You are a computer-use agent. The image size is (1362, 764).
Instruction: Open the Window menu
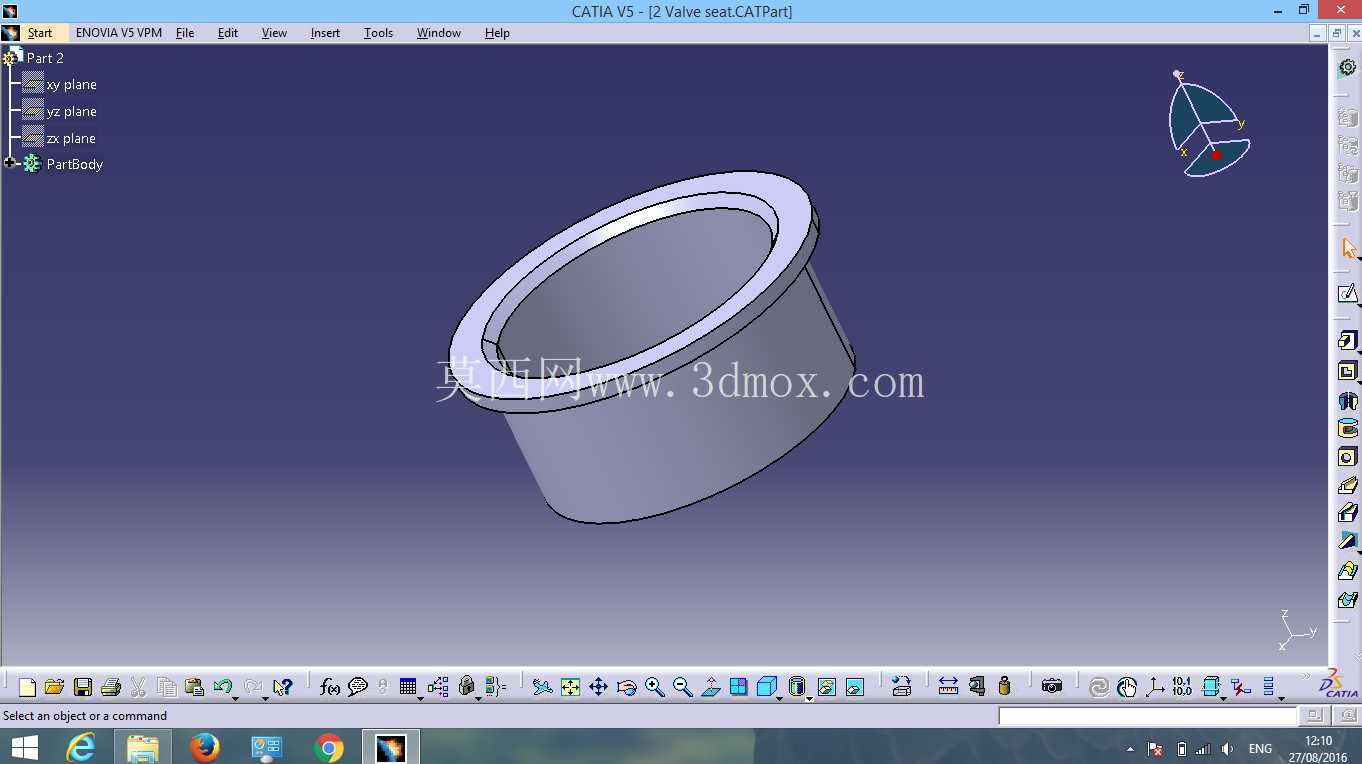click(x=439, y=33)
